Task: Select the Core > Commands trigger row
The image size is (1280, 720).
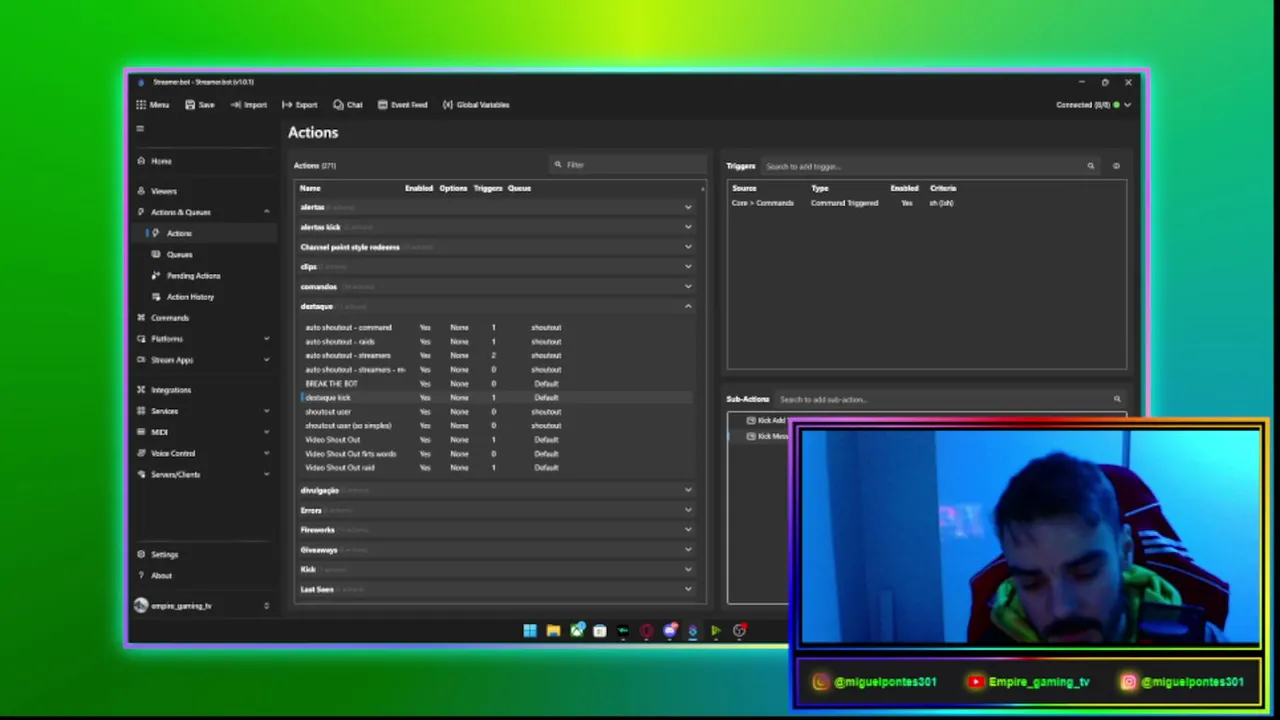Action: (x=926, y=203)
